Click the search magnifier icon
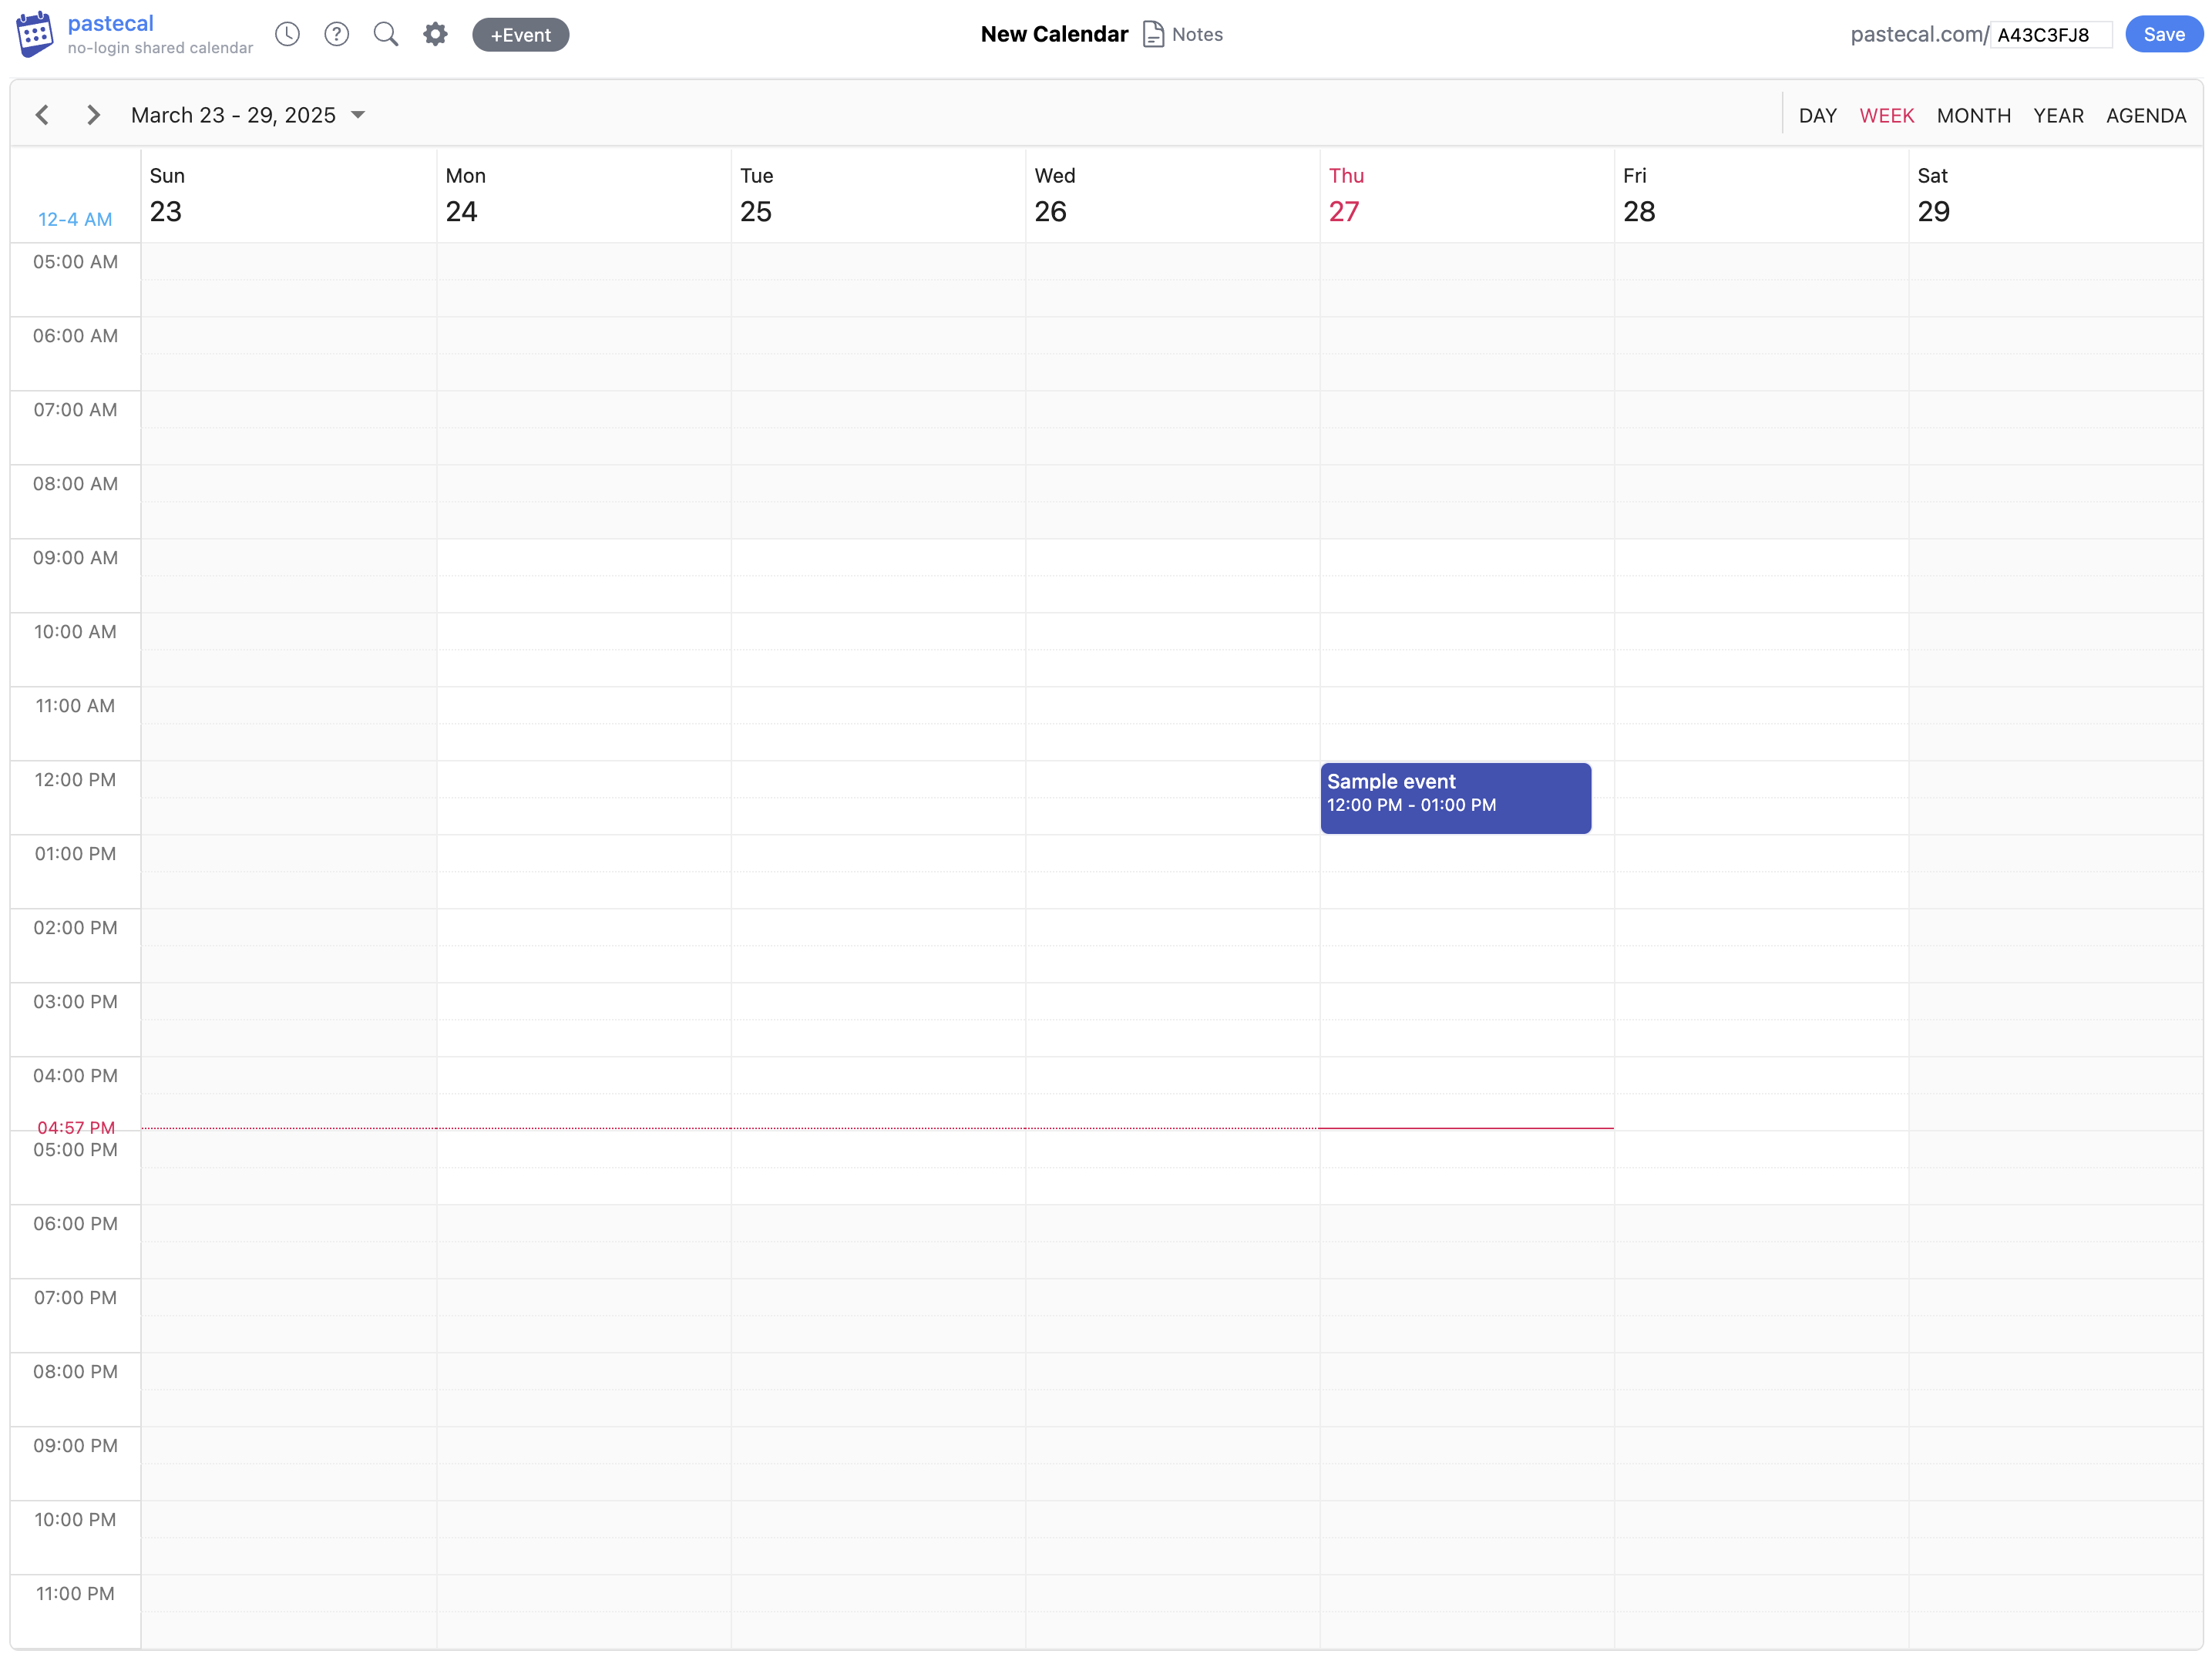The width and height of the screenshot is (2212, 1671). 386,34
